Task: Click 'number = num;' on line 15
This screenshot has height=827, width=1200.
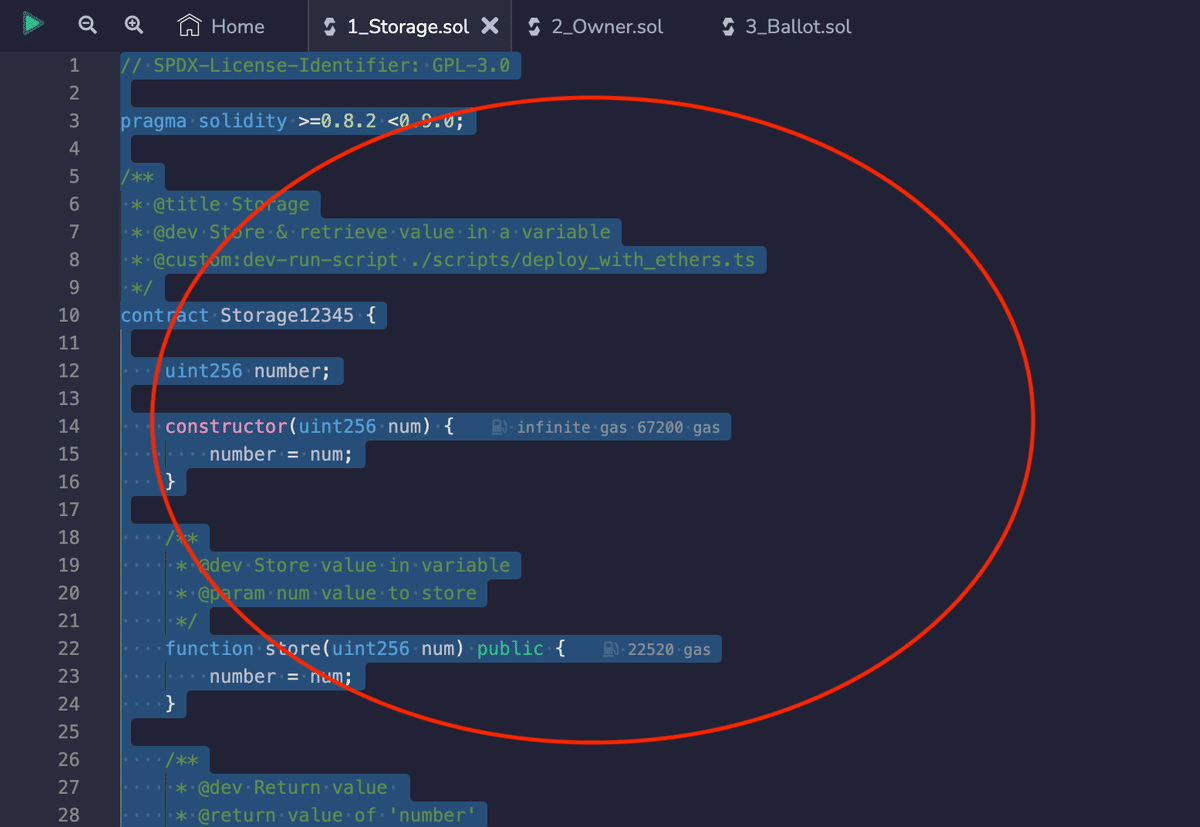Action: point(281,454)
